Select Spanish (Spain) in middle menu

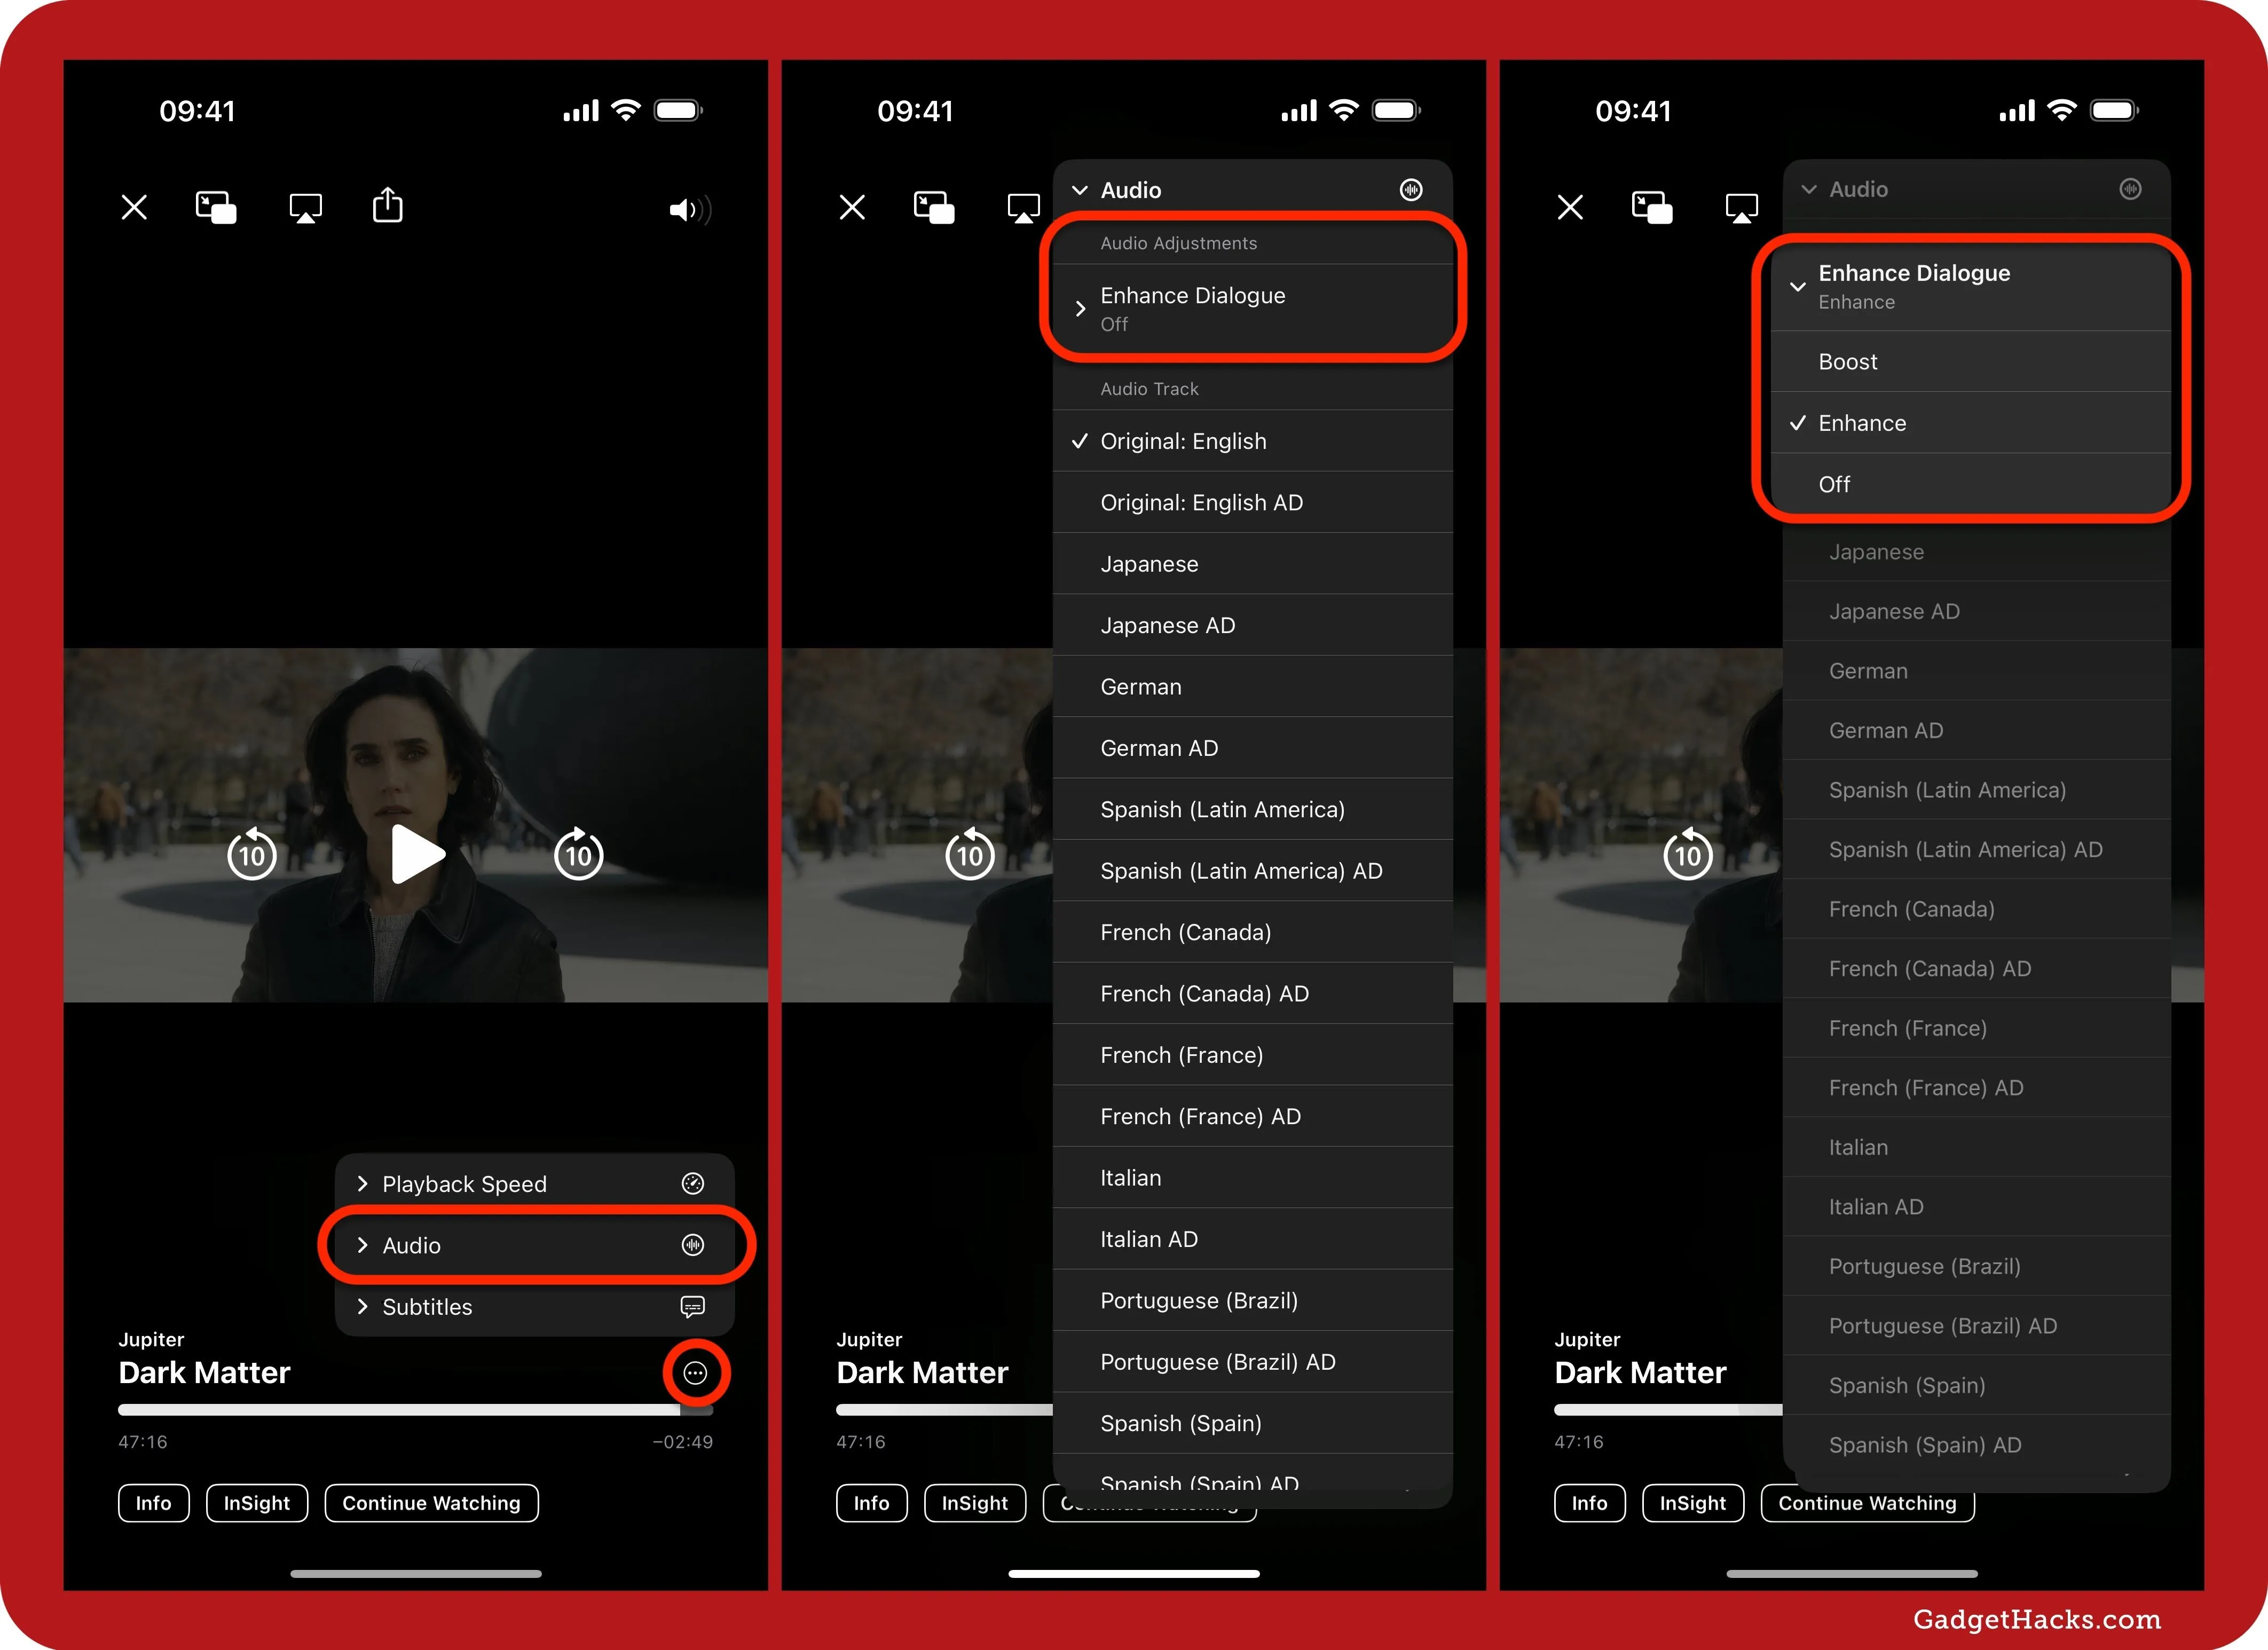pyautogui.click(x=1253, y=1424)
